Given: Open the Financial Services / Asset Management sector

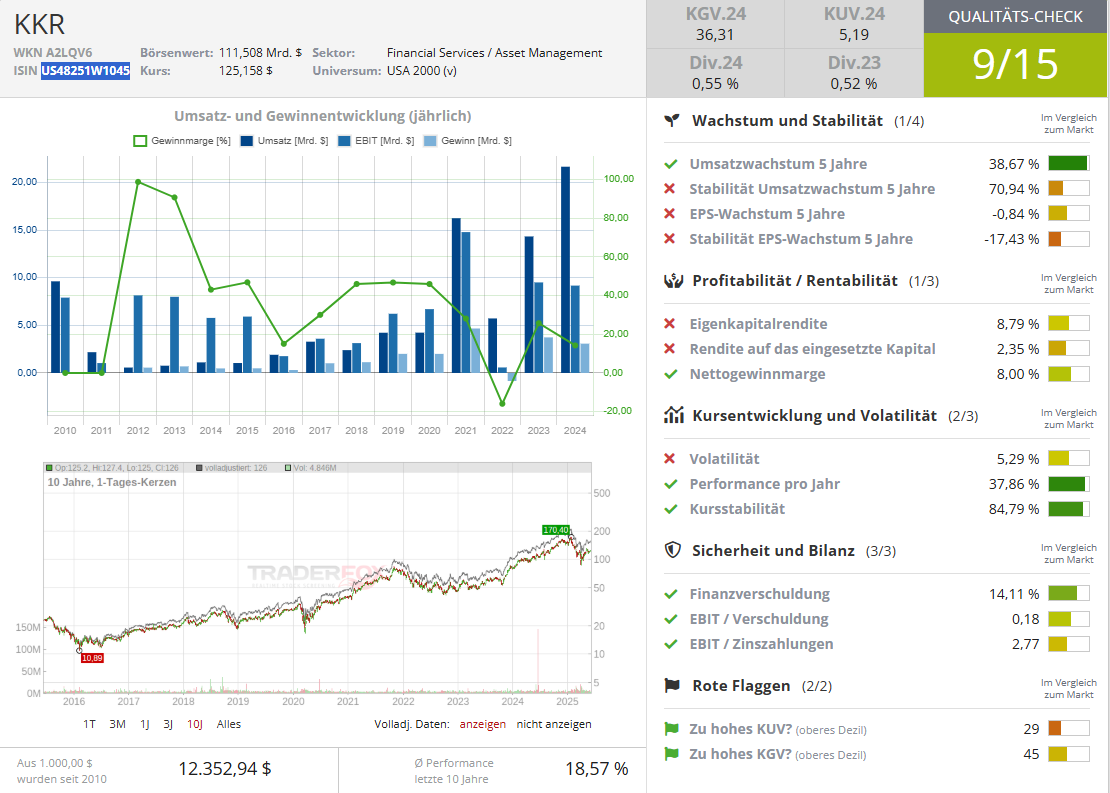Looking at the screenshot, I should (494, 53).
